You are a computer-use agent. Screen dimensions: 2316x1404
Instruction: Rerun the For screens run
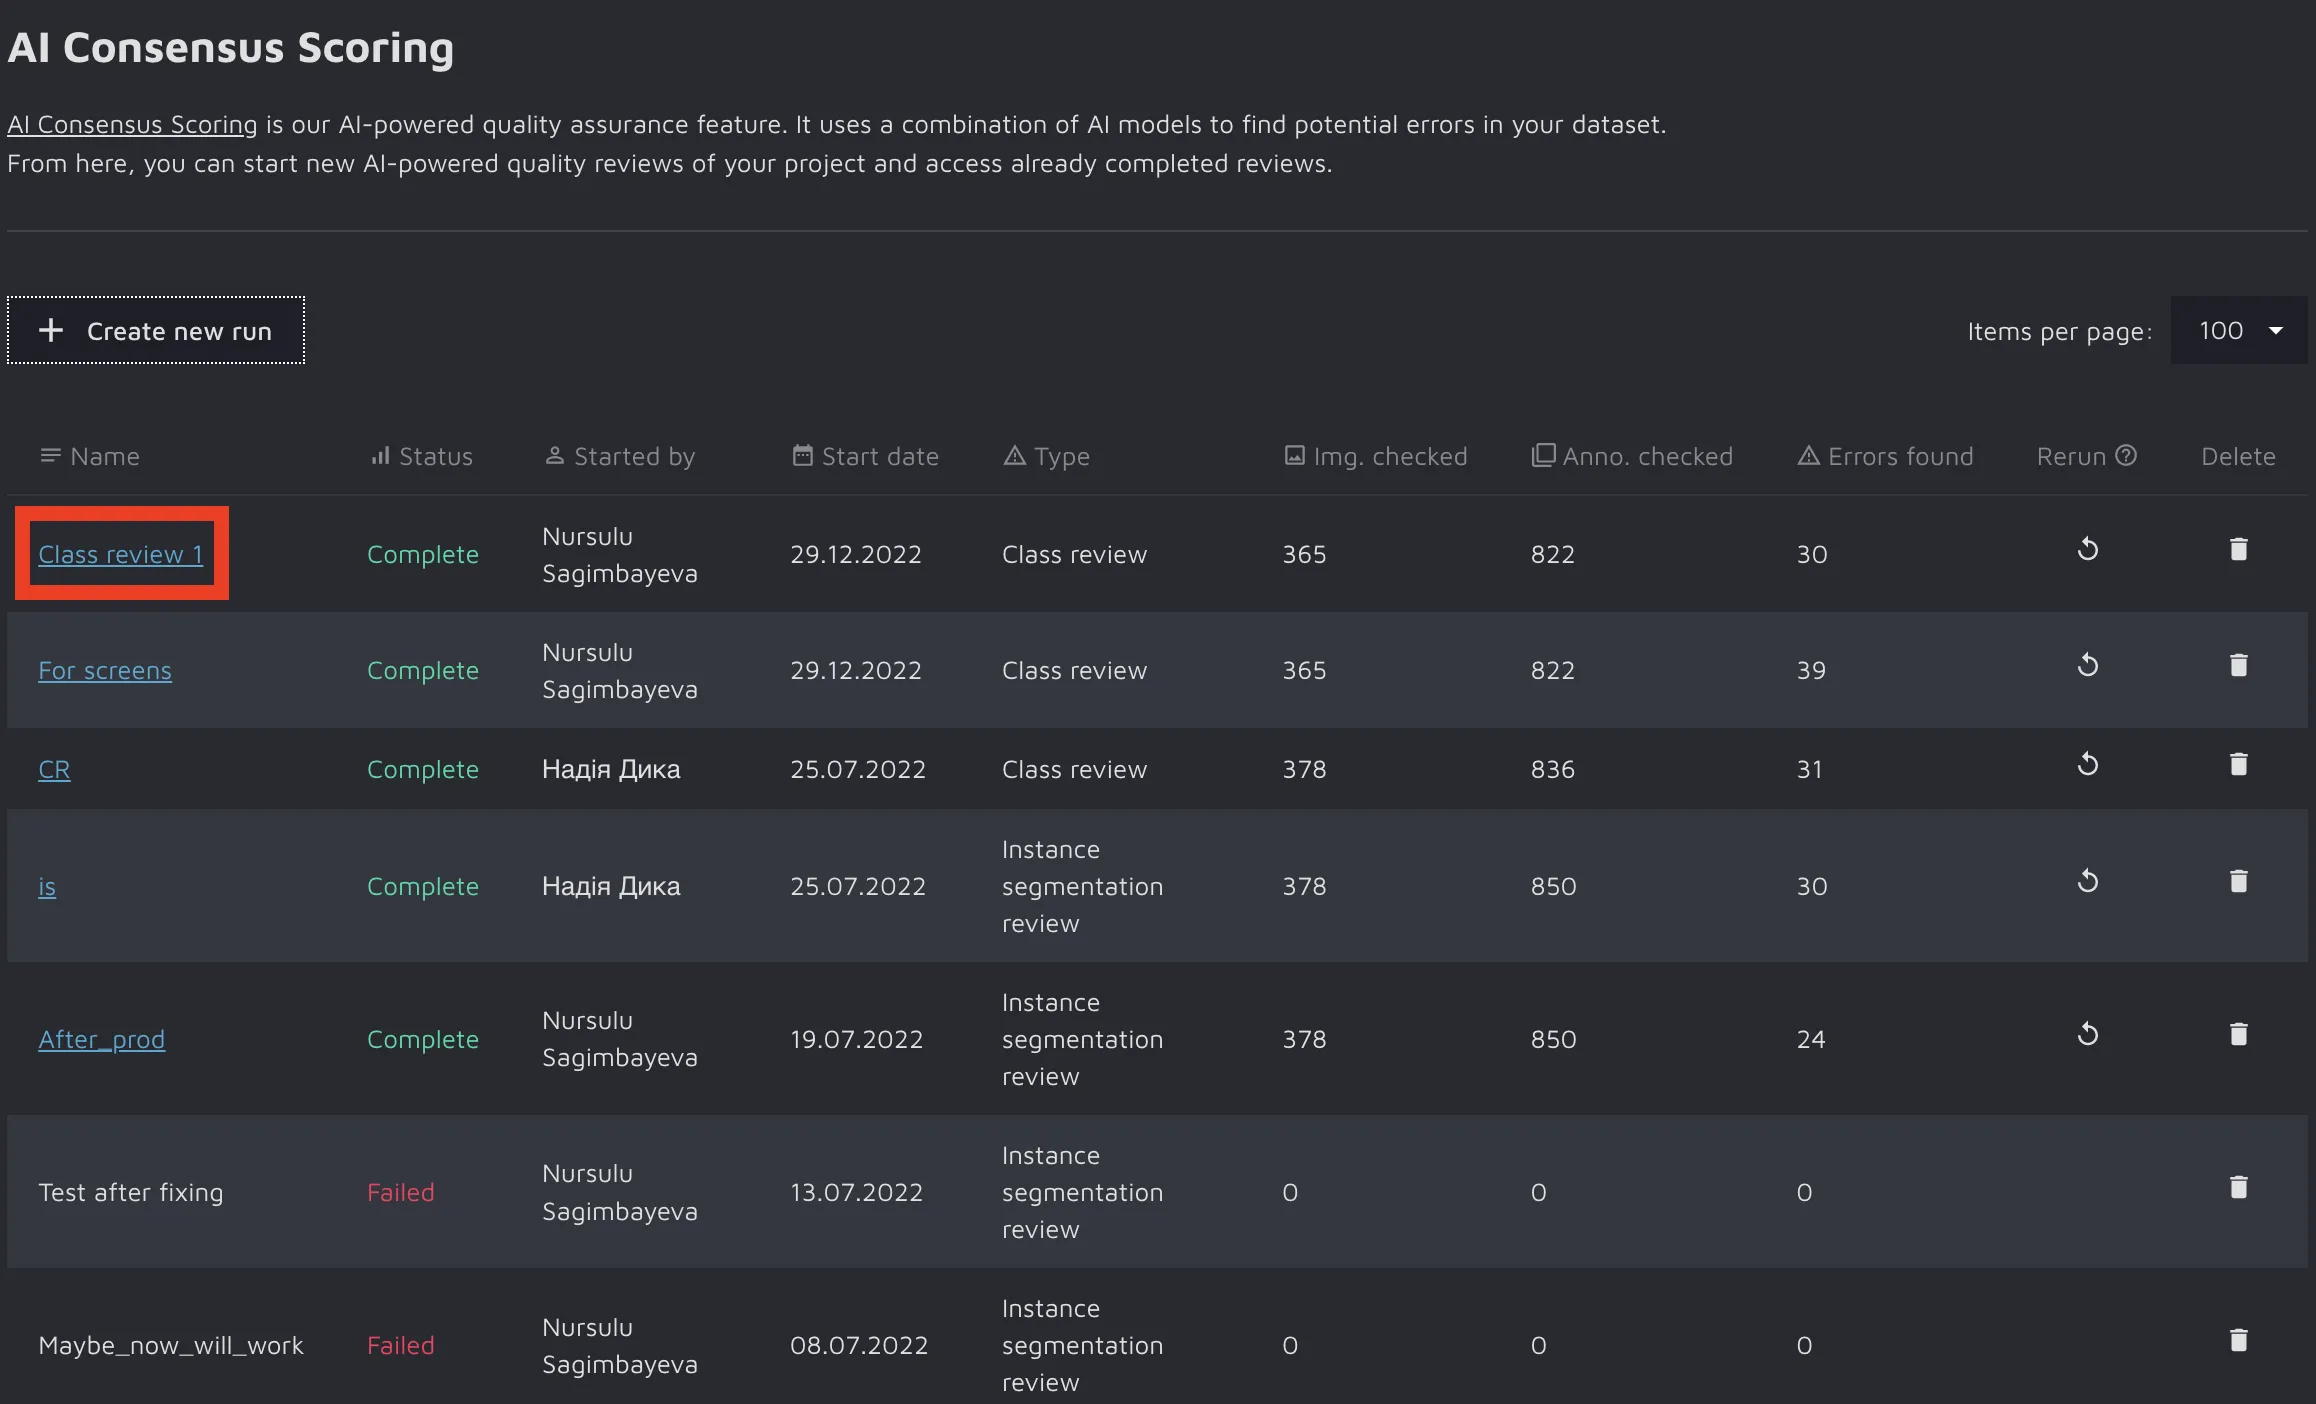2087,665
